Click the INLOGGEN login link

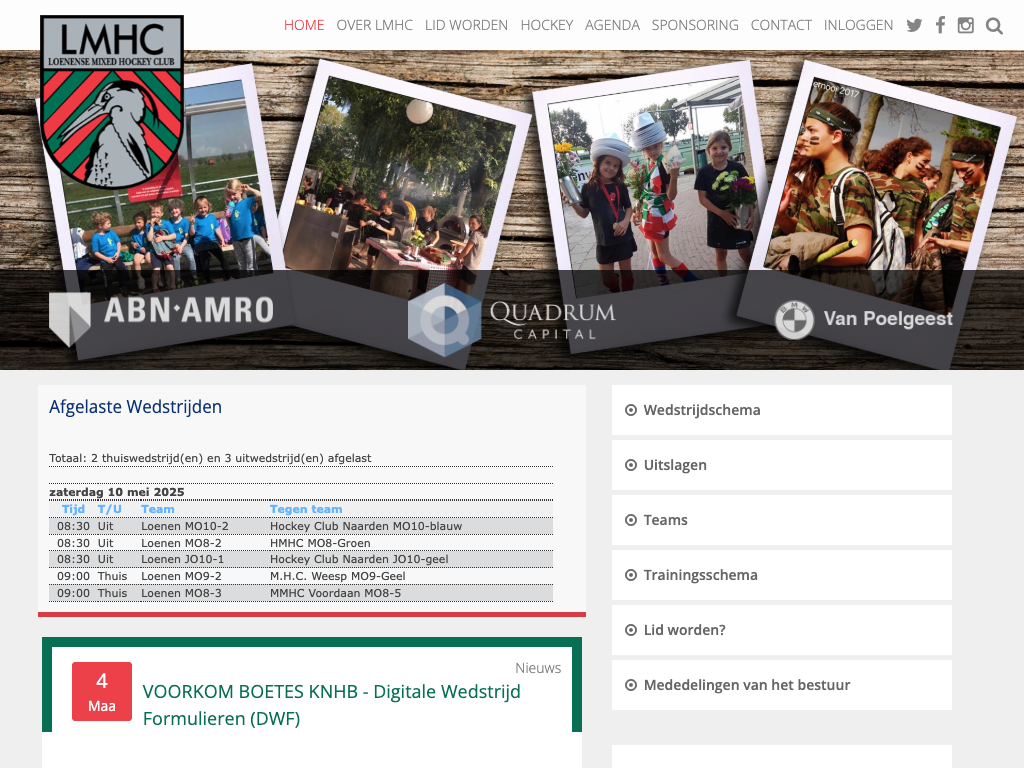tap(858, 25)
